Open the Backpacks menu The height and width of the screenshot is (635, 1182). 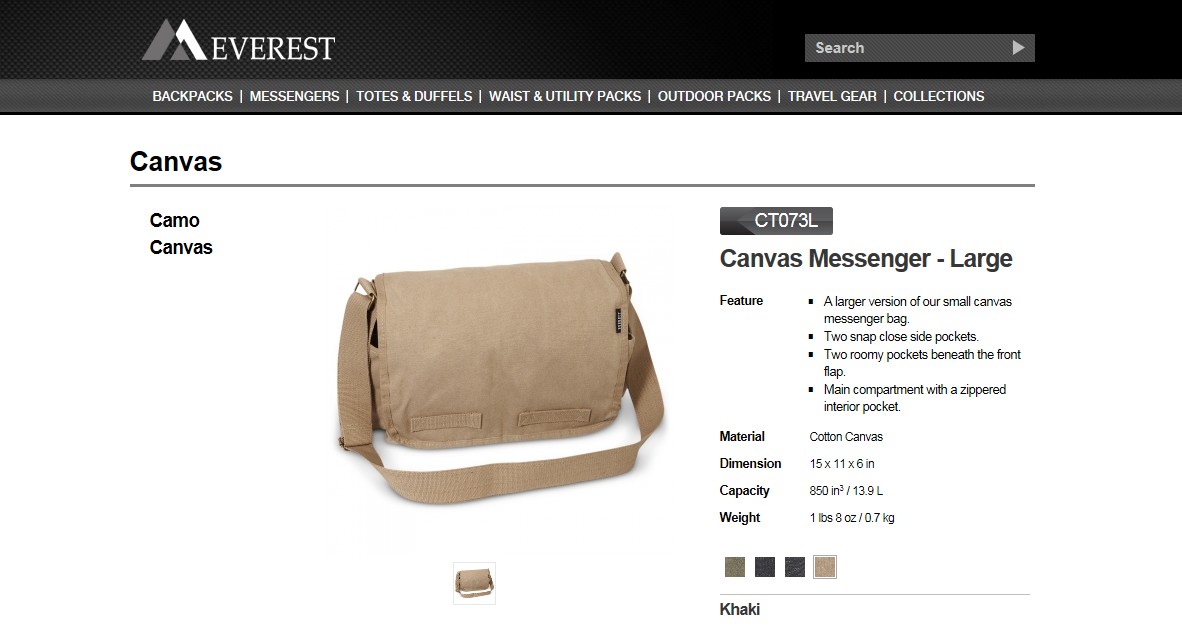[x=192, y=97]
